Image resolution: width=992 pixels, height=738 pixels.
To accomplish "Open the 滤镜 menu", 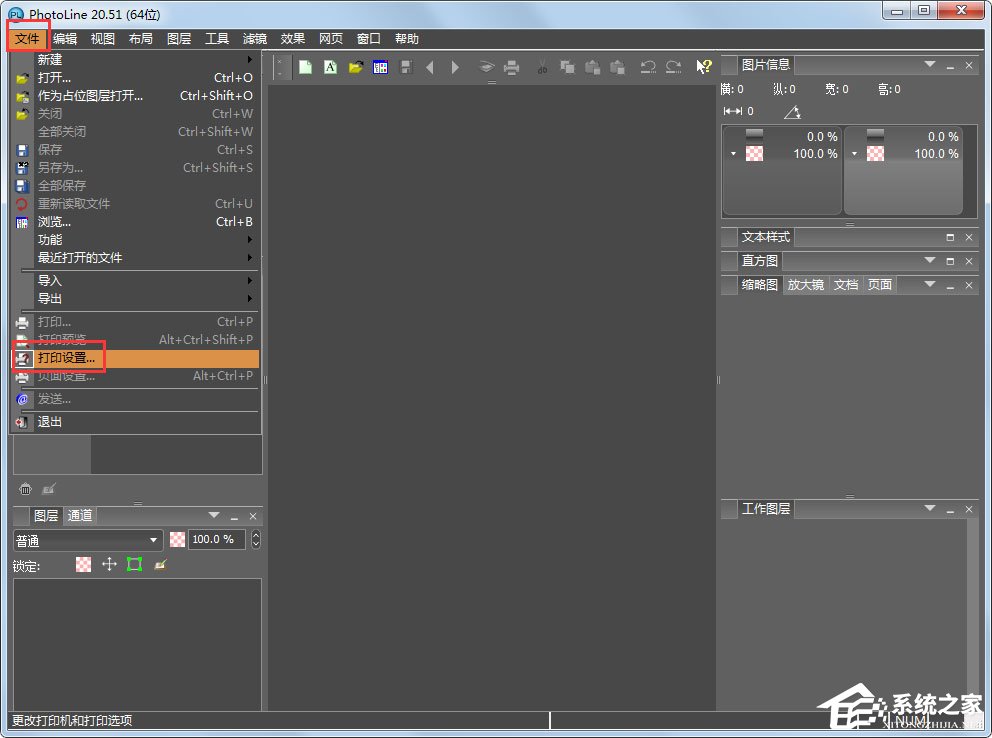I will point(255,39).
